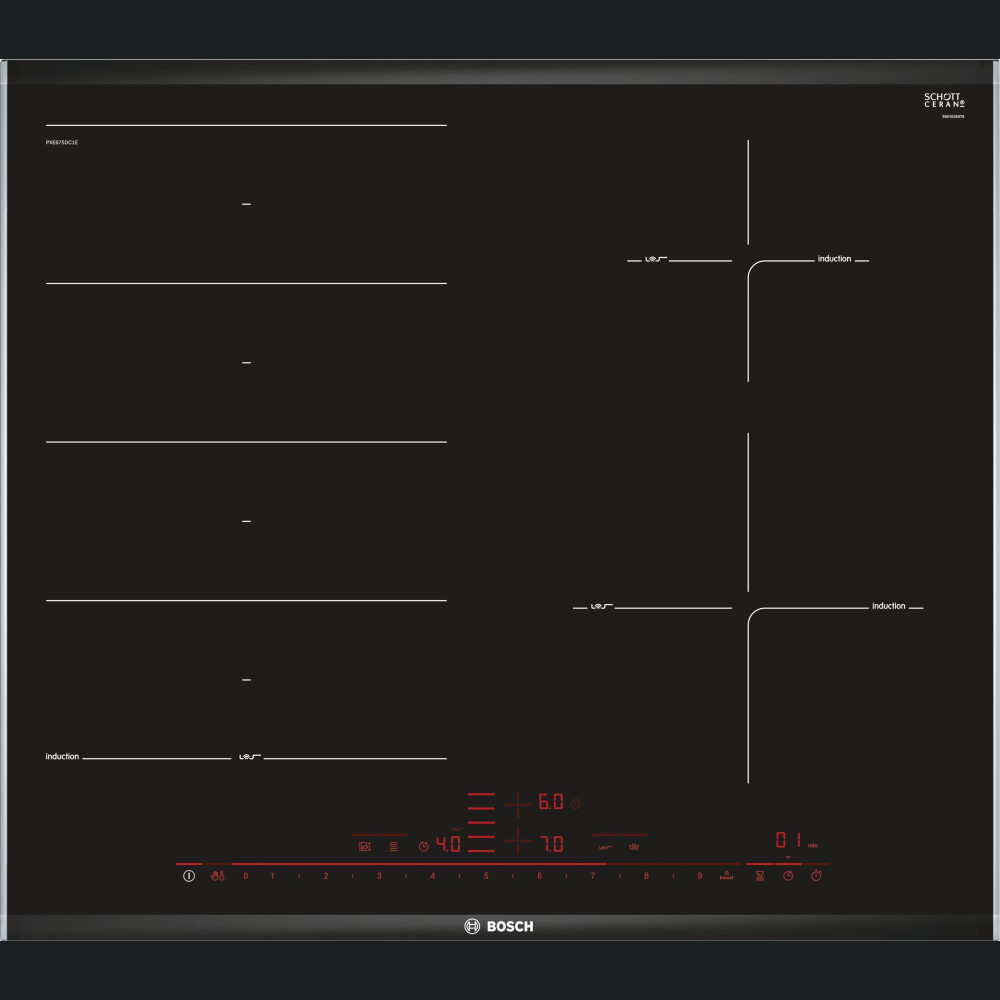Image resolution: width=1000 pixels, height=1000 pixels.
Task: Tap the MoveMode icon with dashed square
Action: tap(365, 846)
